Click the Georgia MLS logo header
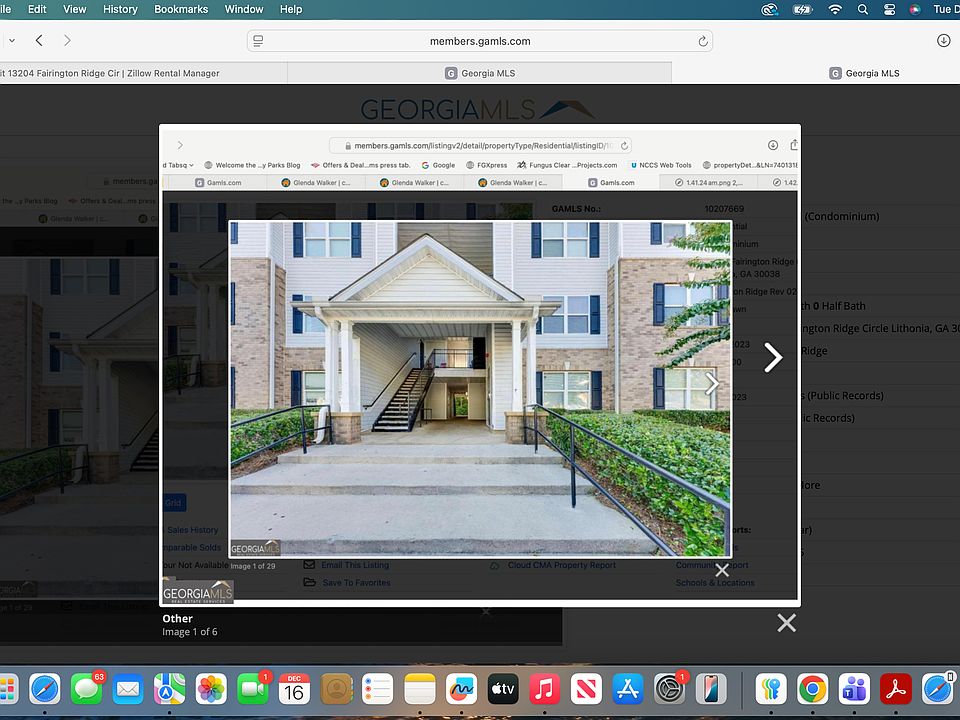This screenshot has width=960, height=720. click(x=478, y=110)
